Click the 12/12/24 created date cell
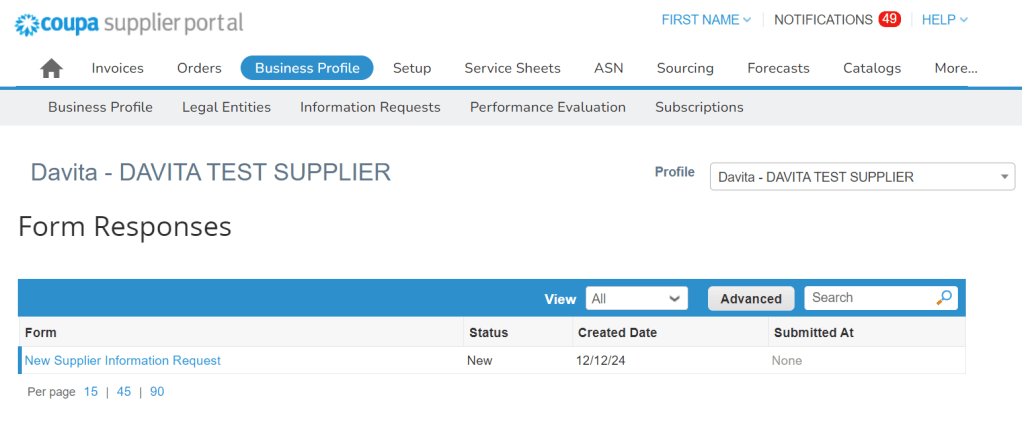The image size is (1022, 423). [600, 360]
